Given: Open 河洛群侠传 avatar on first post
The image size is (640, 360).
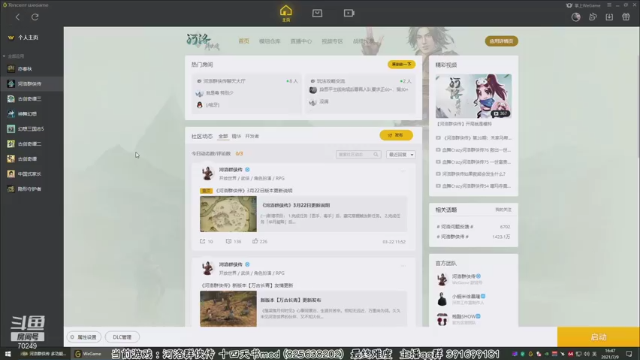Looking at the screenshot, I should coord(207,173).
